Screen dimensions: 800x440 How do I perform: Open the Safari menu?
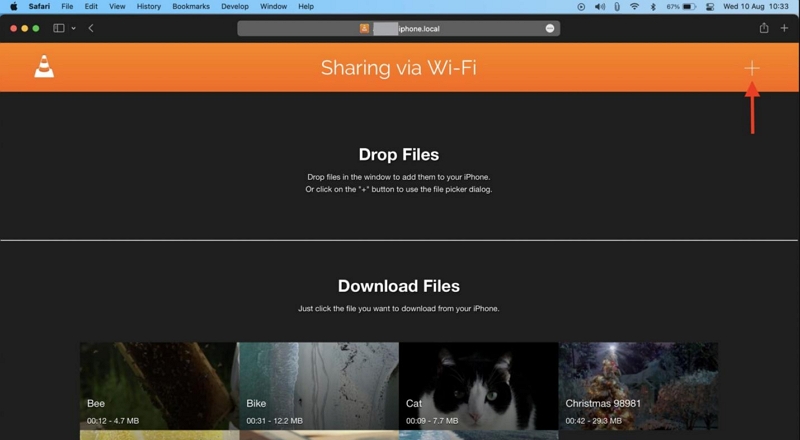tap(39, 7)
